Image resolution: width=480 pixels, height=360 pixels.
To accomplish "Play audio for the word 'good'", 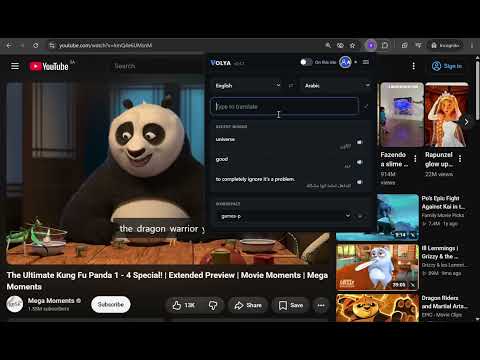I will (359, 162).
